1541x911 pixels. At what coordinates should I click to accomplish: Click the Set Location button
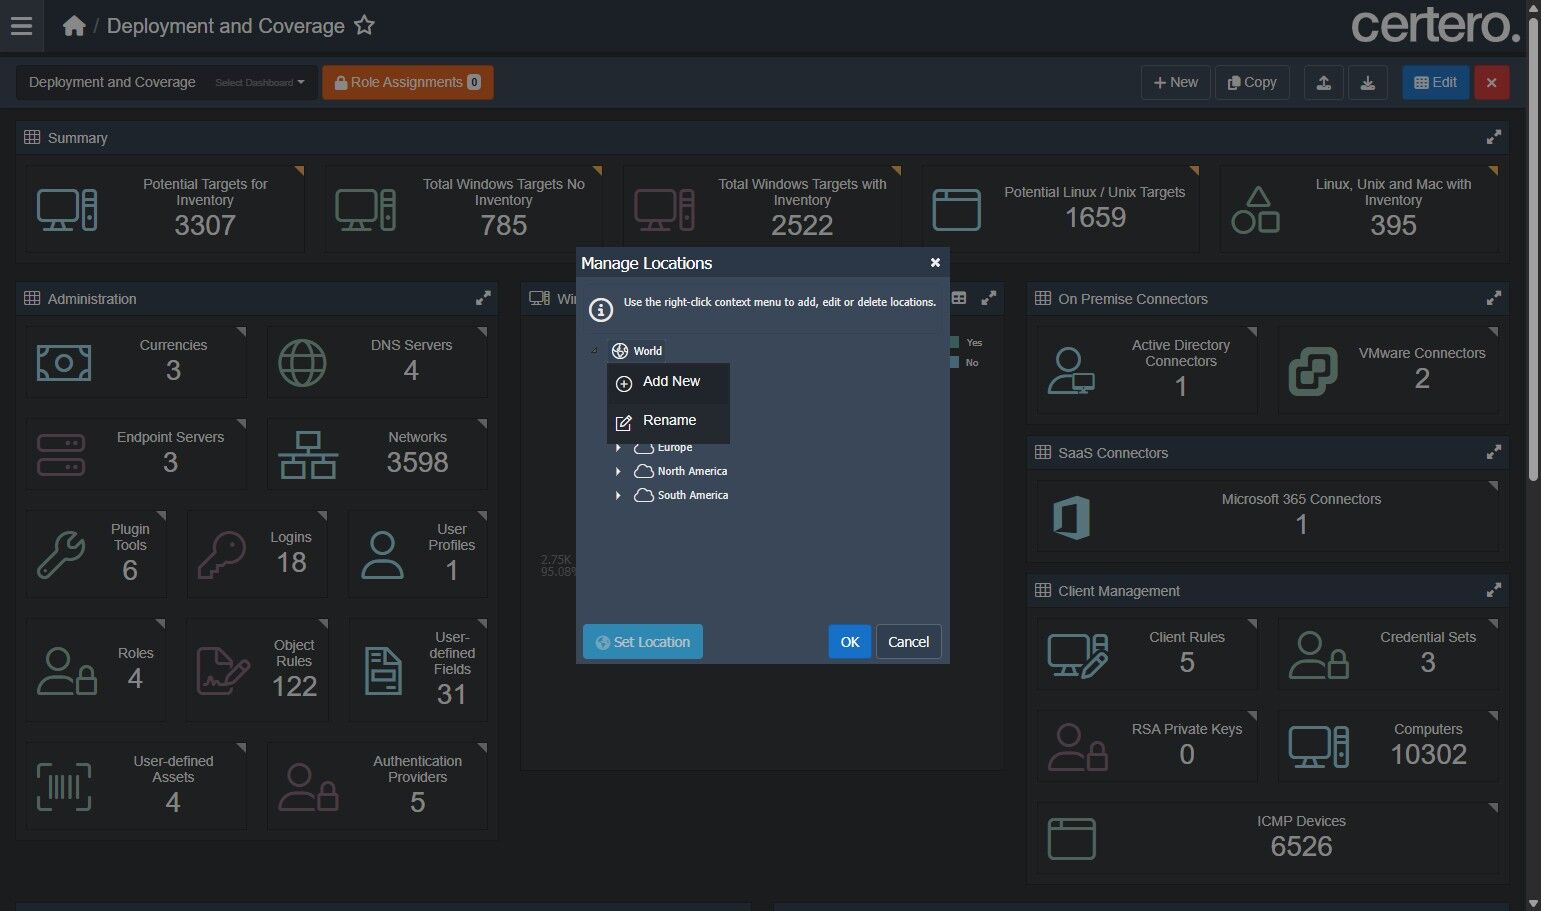[643, 642]
